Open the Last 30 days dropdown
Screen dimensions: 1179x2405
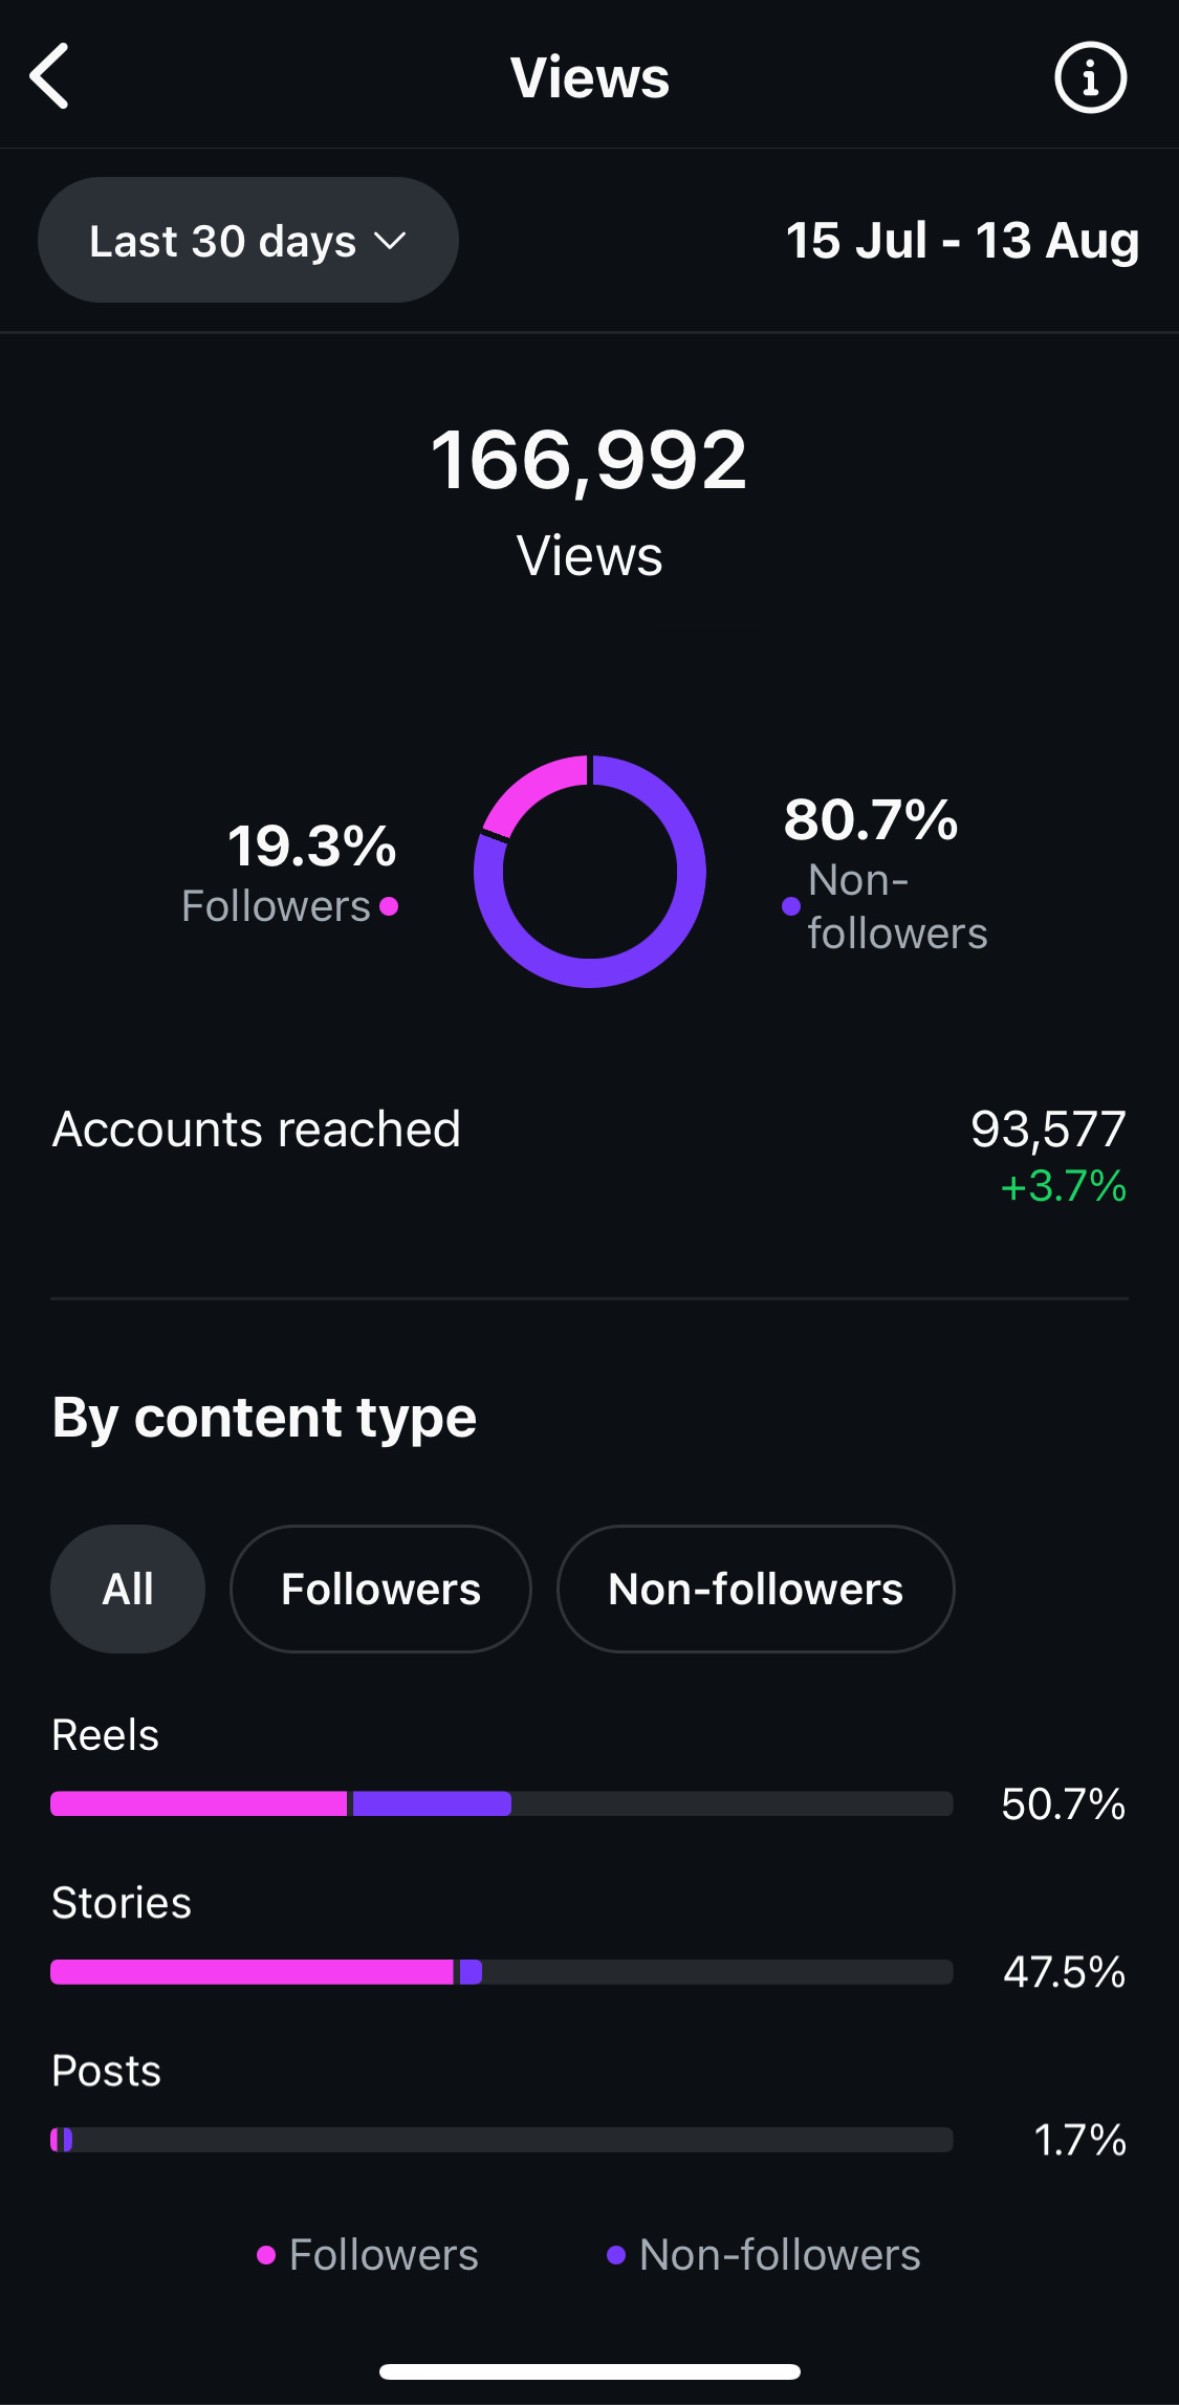(248, 240)
